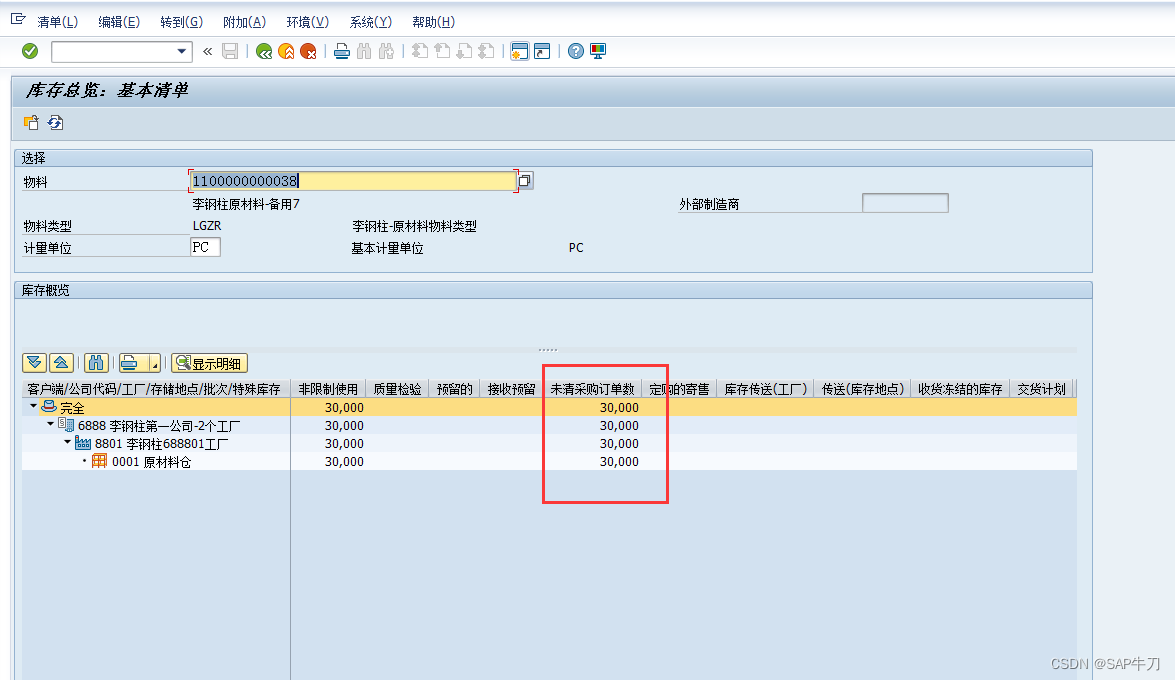Click open PO quantity 30,000 in 0001 row
The image size is (1175, 680).
pyautogui.click(x=619, y=462)
